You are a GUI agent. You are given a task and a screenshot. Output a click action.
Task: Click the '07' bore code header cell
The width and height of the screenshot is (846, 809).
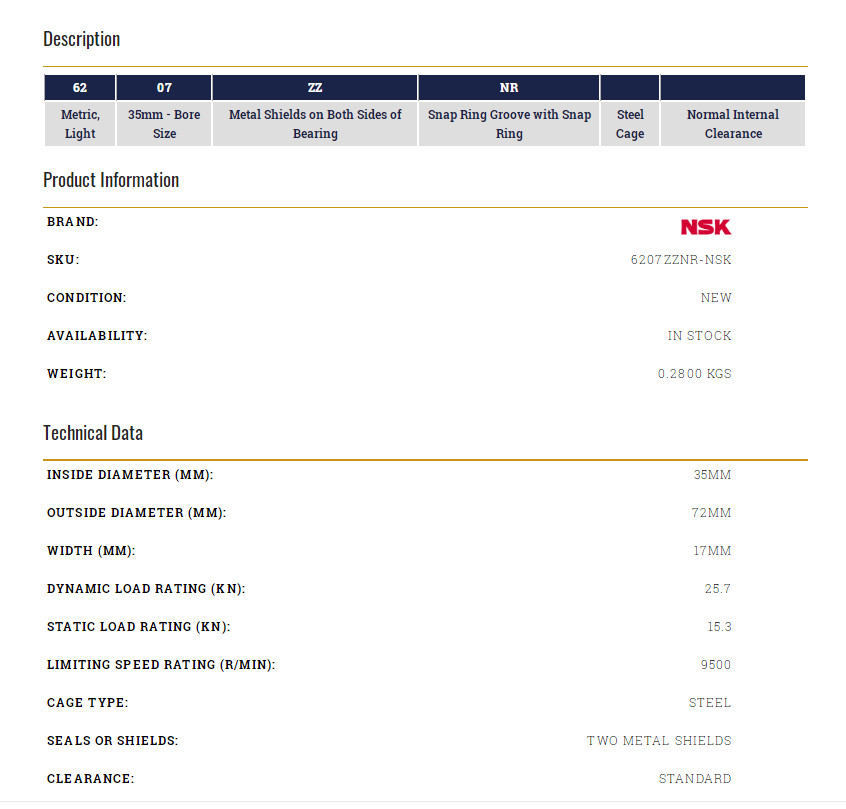[x=164, y=88]
